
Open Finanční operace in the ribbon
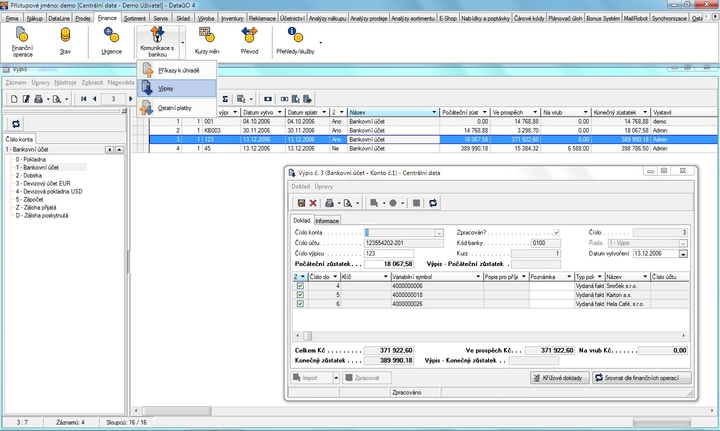pyautogui.click(x=22, y=41)
